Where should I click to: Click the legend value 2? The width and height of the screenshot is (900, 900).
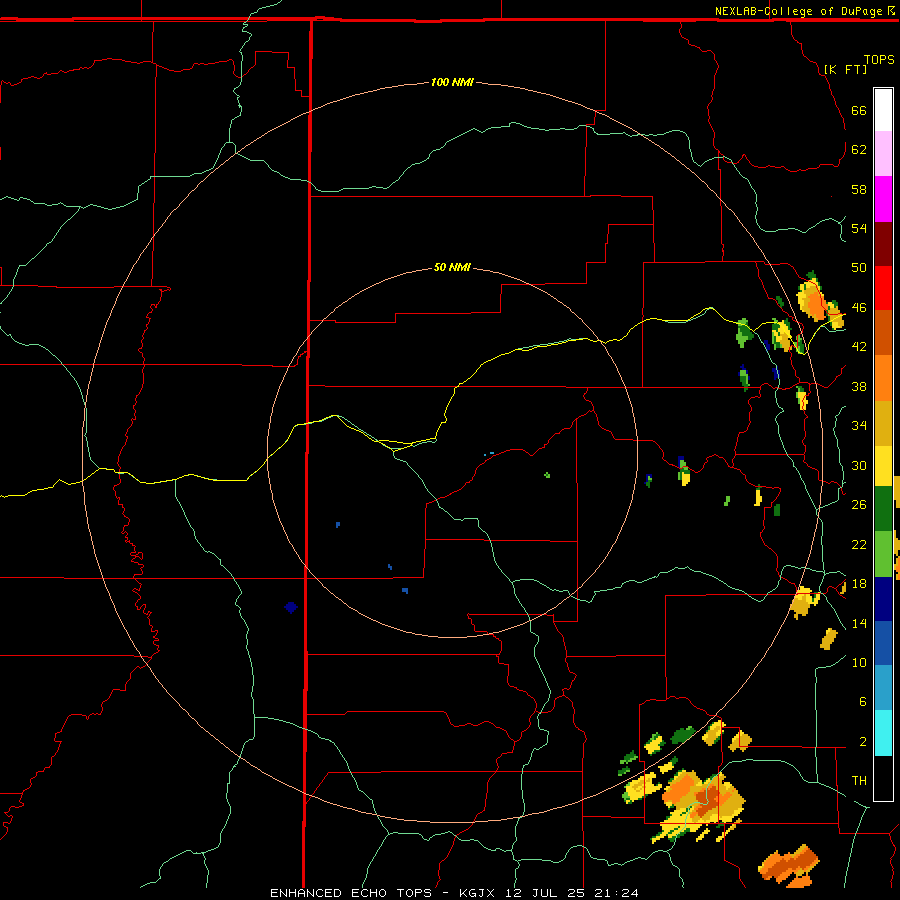[862, 741]
